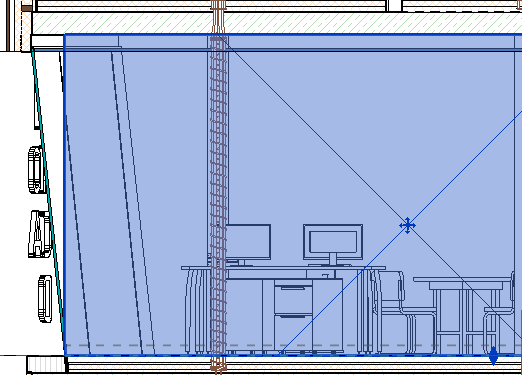Select the top exterior wall fixture
Viewport: 522px width, 375px height.
[36, 170]
